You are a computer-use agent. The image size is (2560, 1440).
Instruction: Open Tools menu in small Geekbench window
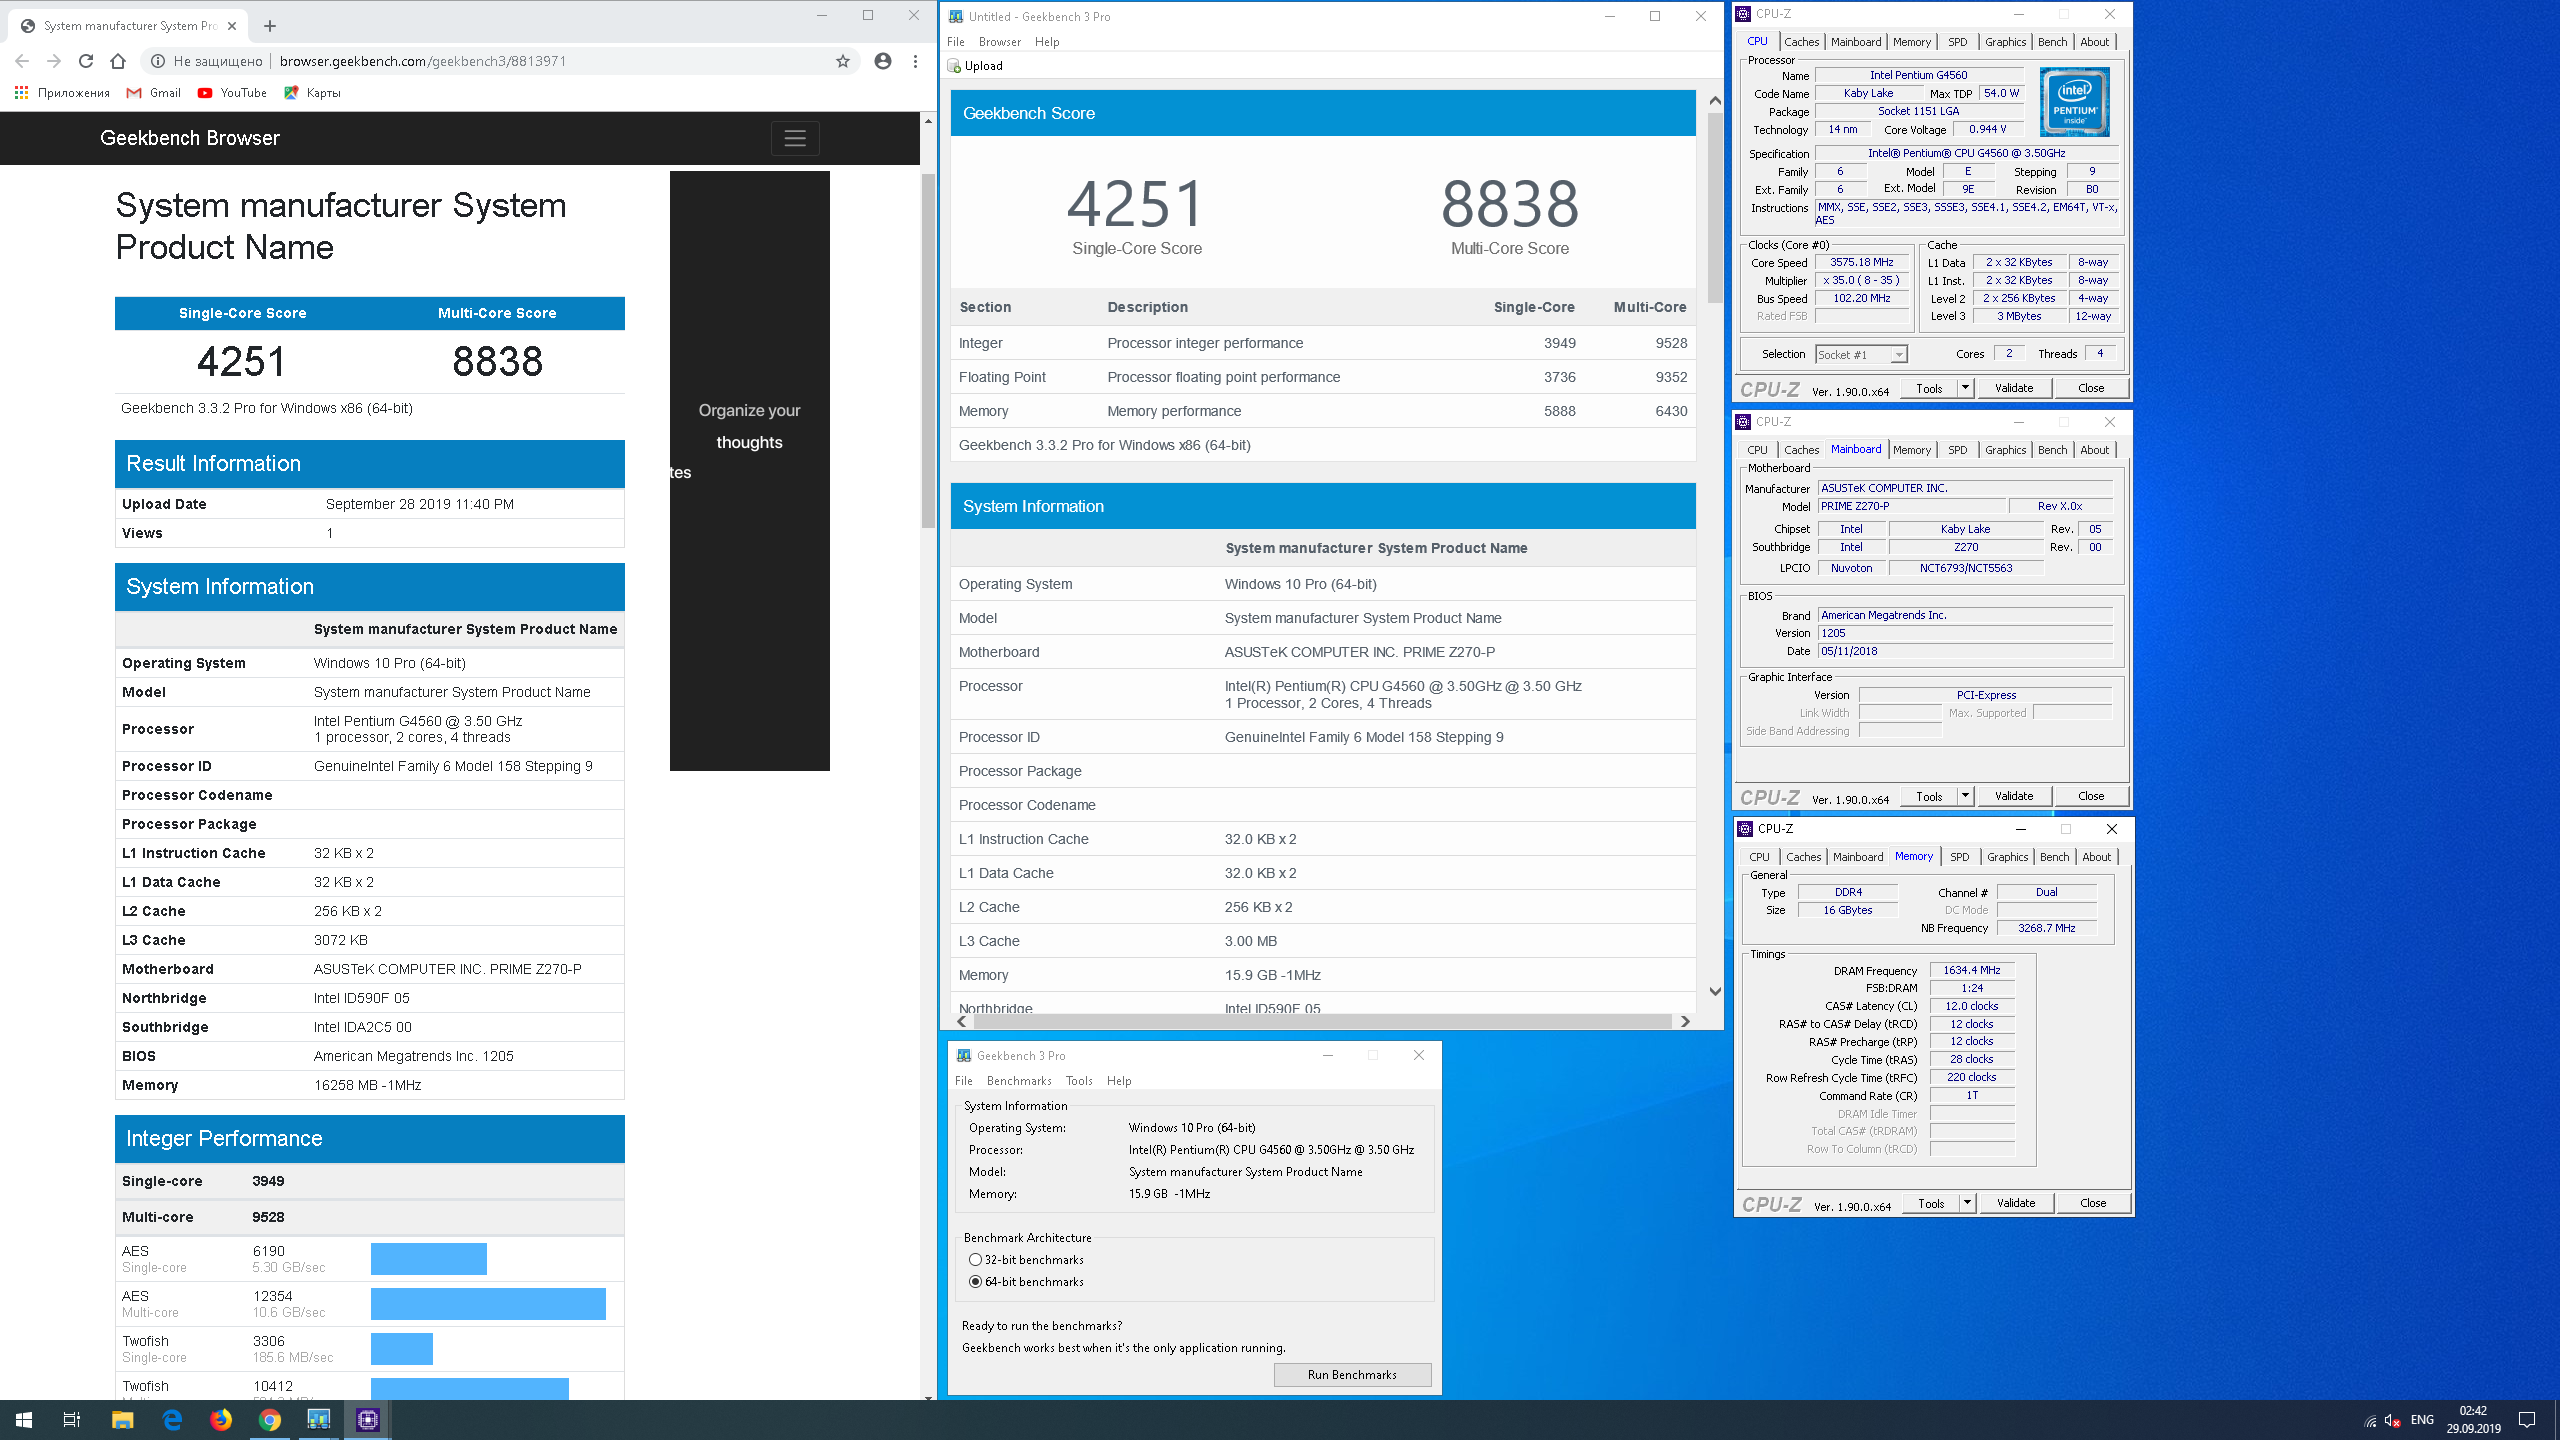tap(1079, 1081)
